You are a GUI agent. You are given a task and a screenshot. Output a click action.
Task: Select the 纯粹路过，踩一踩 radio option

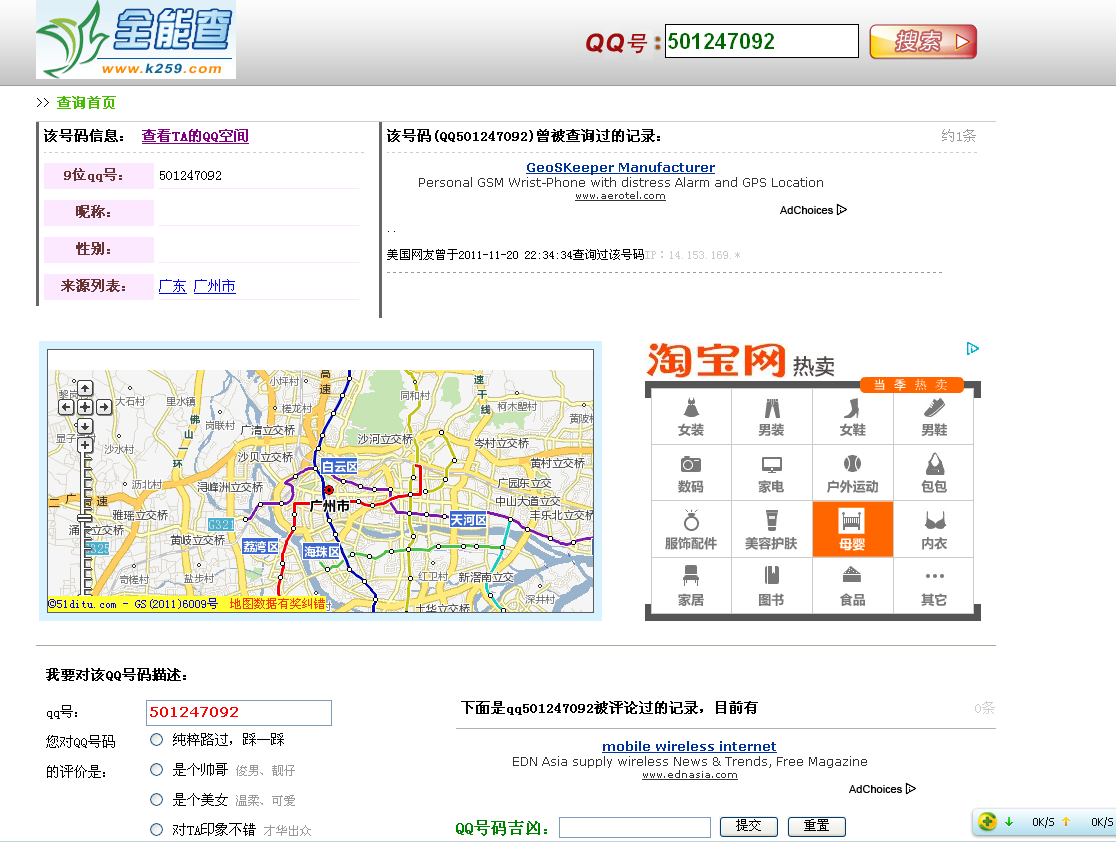[156, 740]
